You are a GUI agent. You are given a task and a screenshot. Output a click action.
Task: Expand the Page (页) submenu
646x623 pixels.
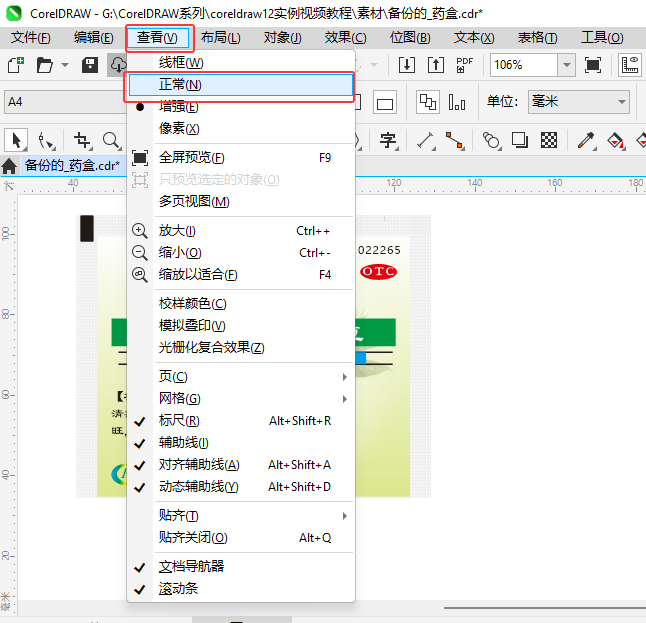coord(241,377)
